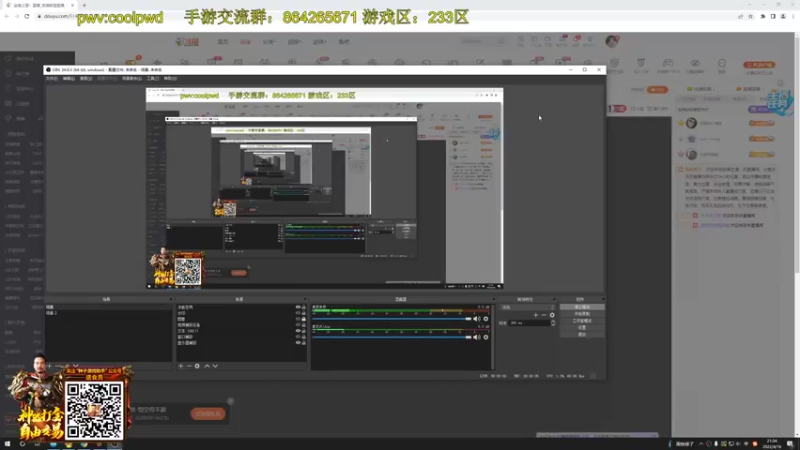The image size is (800, 450).
Task: Move the selected source up
Action: (x=207, y=366)
